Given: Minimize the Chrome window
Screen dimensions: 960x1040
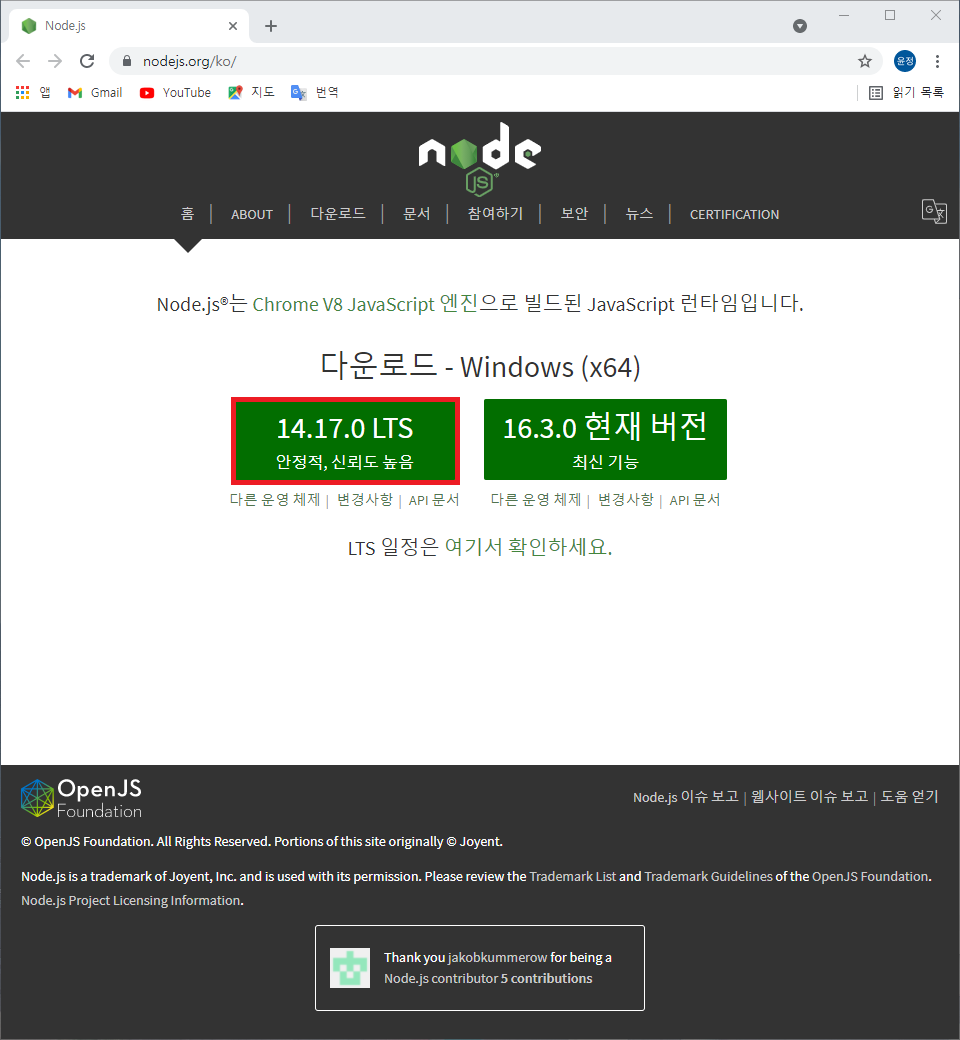Looking at the screenshot, I should 844,15.
